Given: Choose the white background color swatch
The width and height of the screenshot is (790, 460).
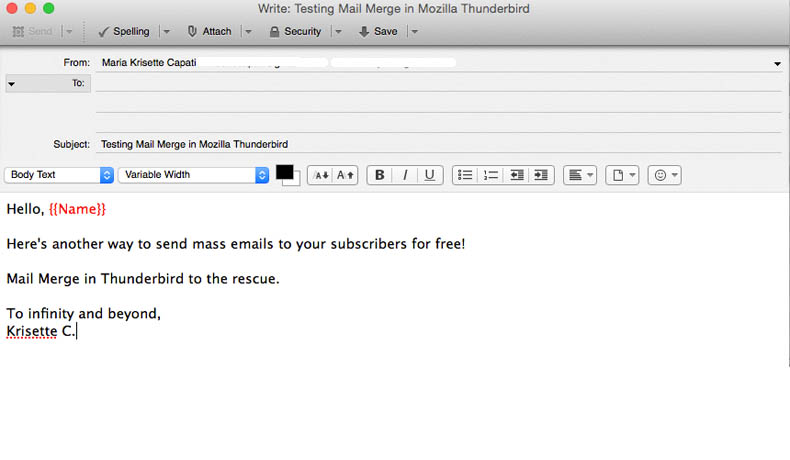Looking at the screenshot, I should [296, 181].
